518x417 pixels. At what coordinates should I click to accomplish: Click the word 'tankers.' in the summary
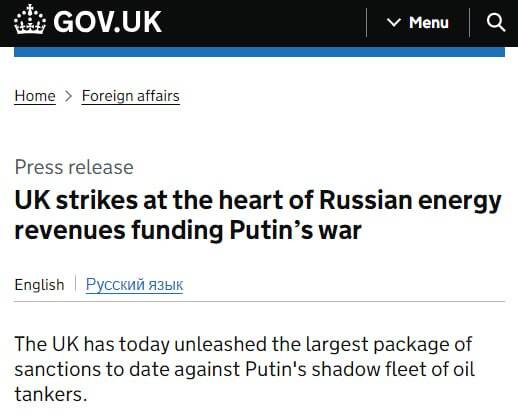tap(51, 395)
